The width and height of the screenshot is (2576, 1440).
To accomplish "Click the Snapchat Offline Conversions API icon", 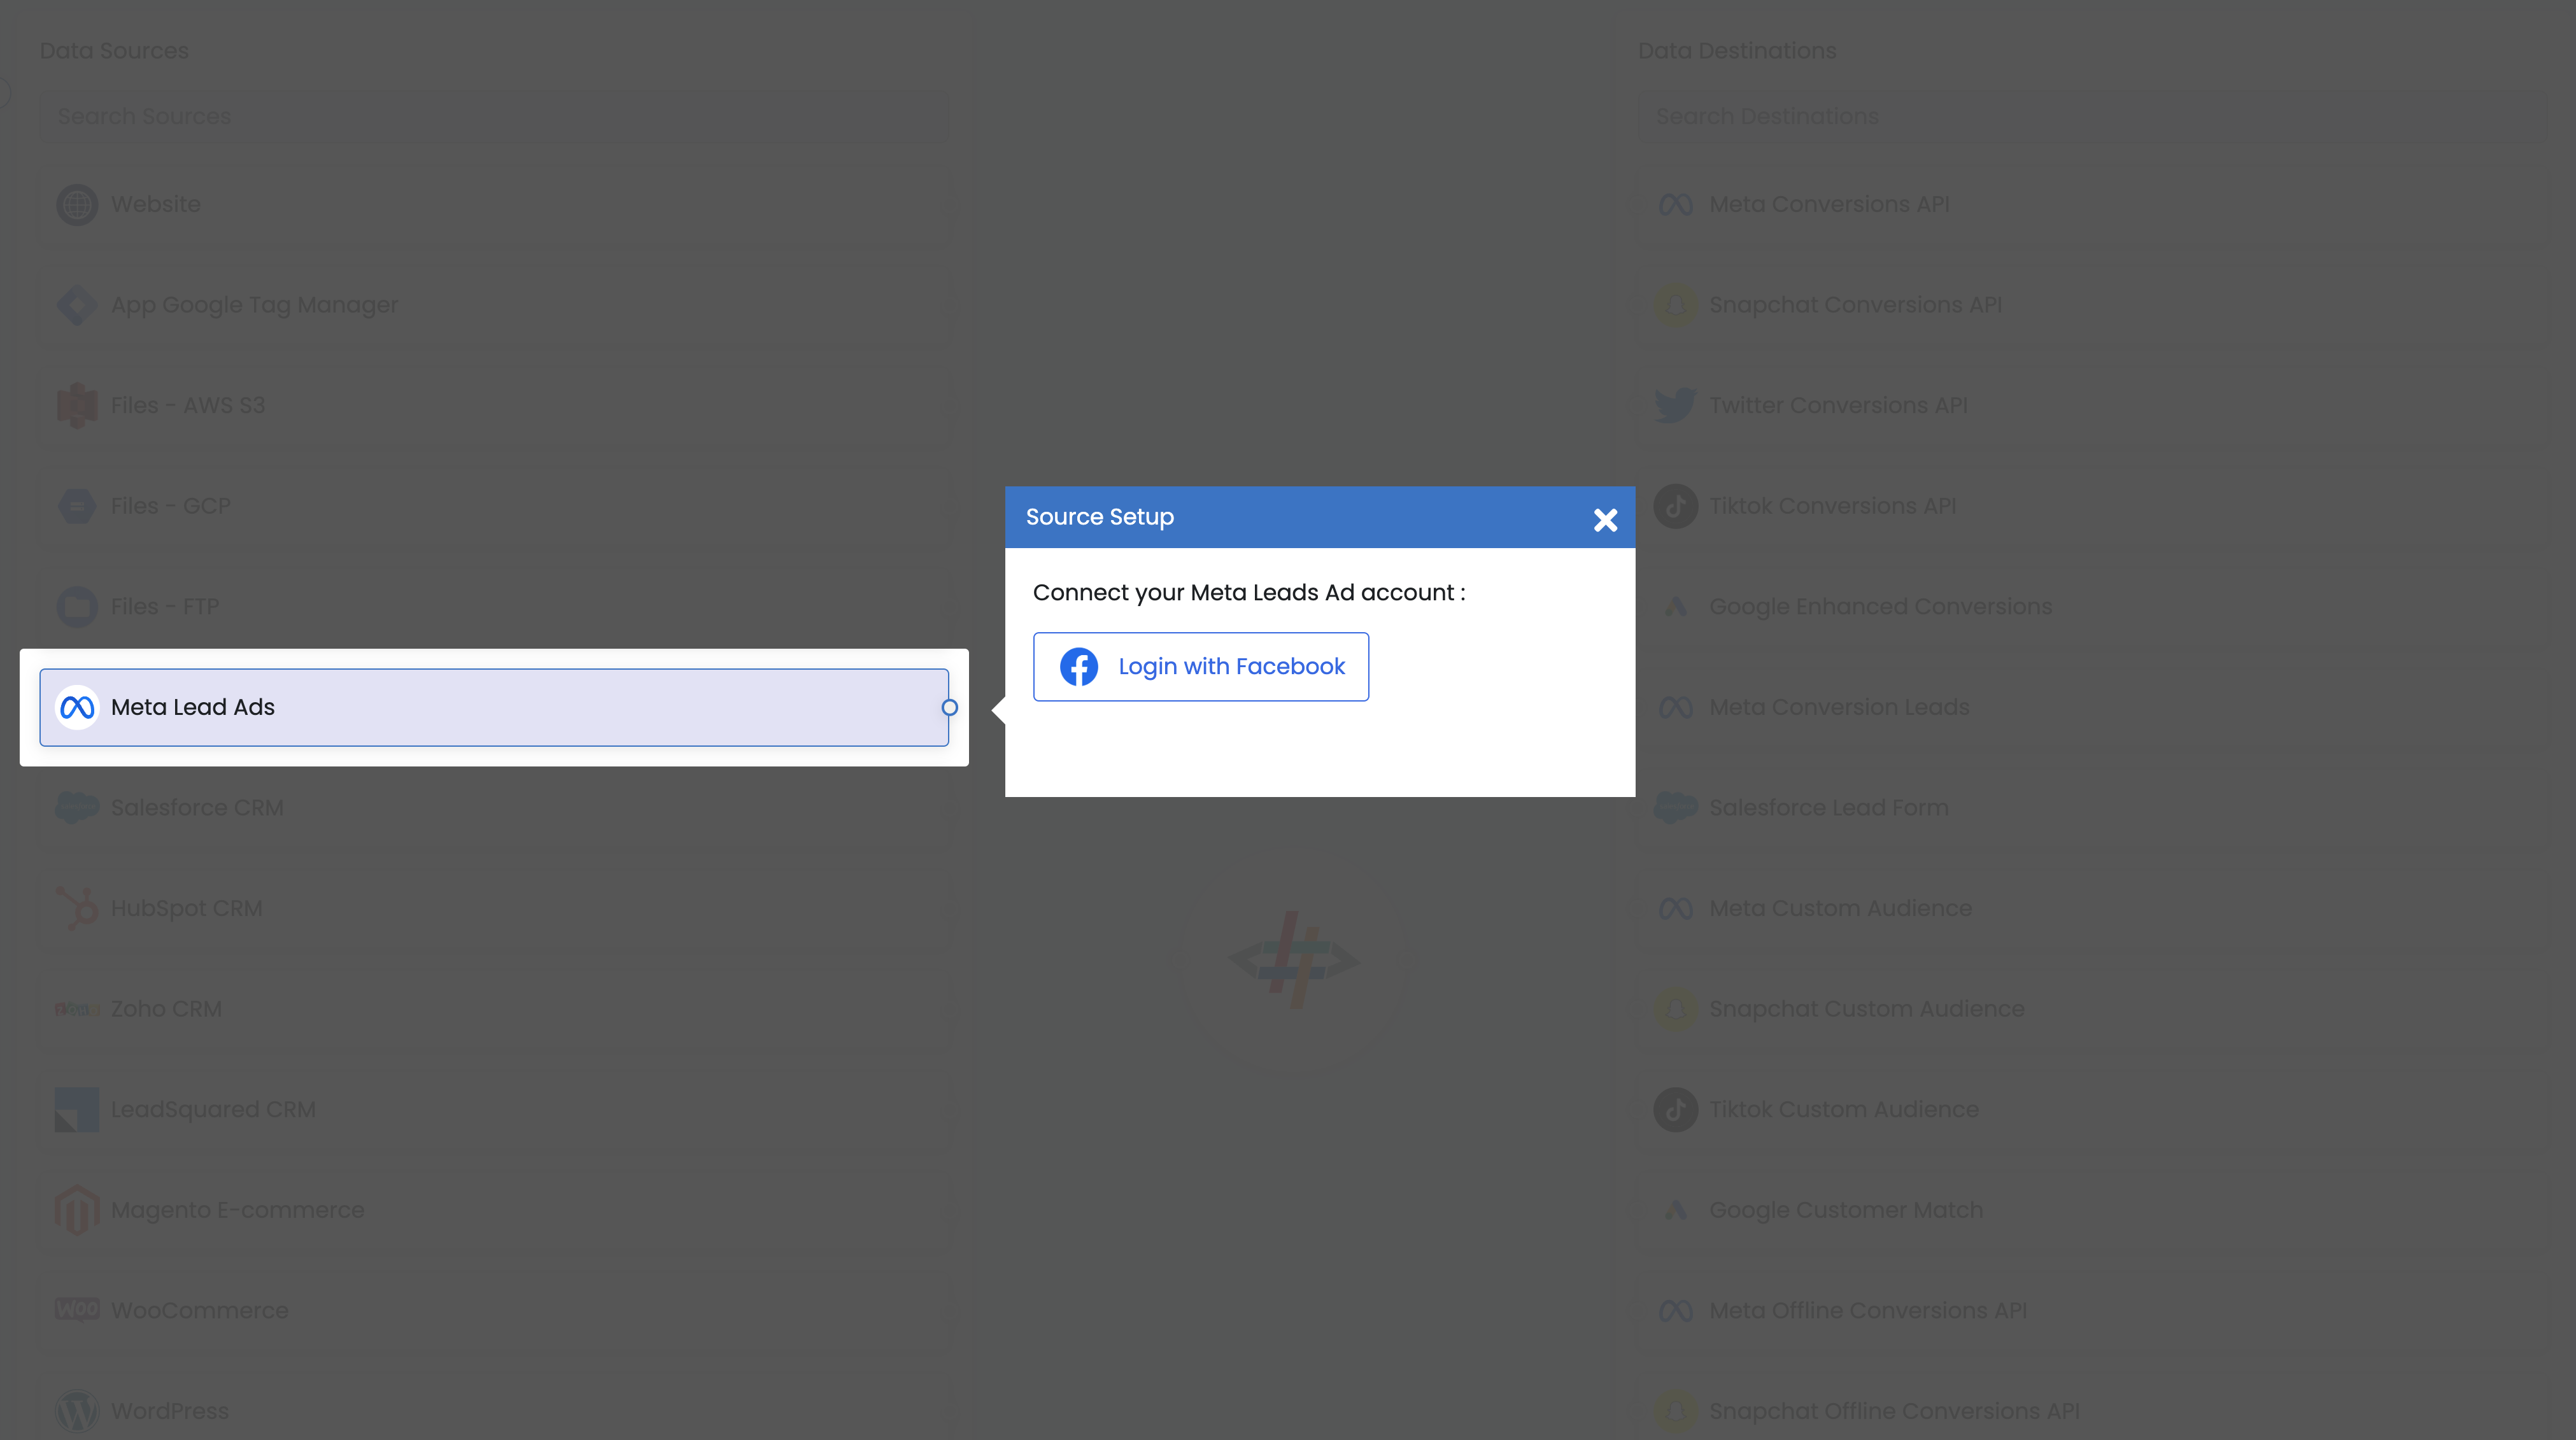I will point(1675,1411).
